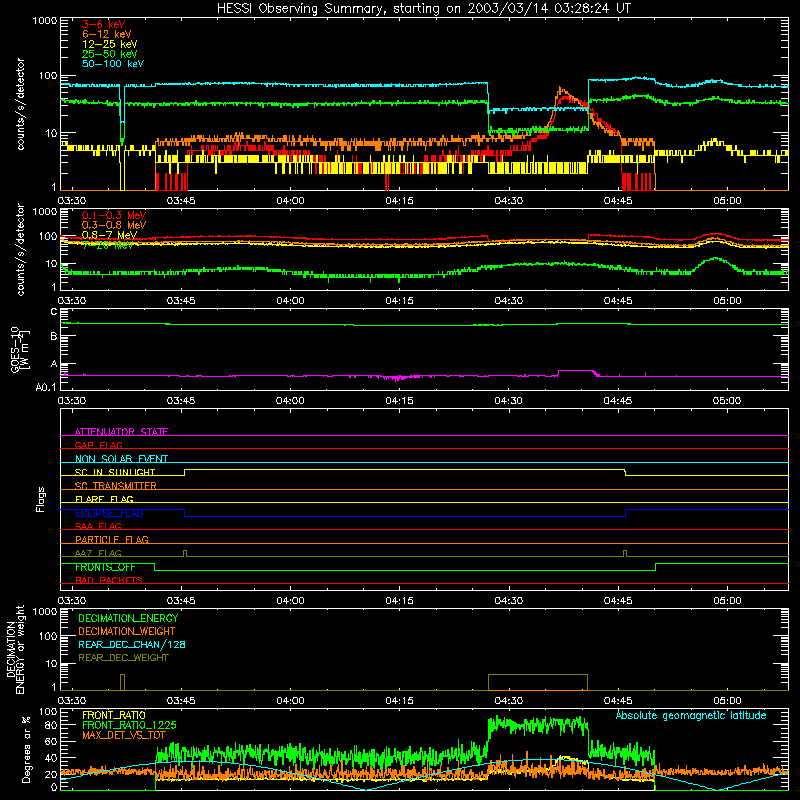
Task: Select the FRONT_RATIO_1225 legend label
Action: [x=129, y=725]
